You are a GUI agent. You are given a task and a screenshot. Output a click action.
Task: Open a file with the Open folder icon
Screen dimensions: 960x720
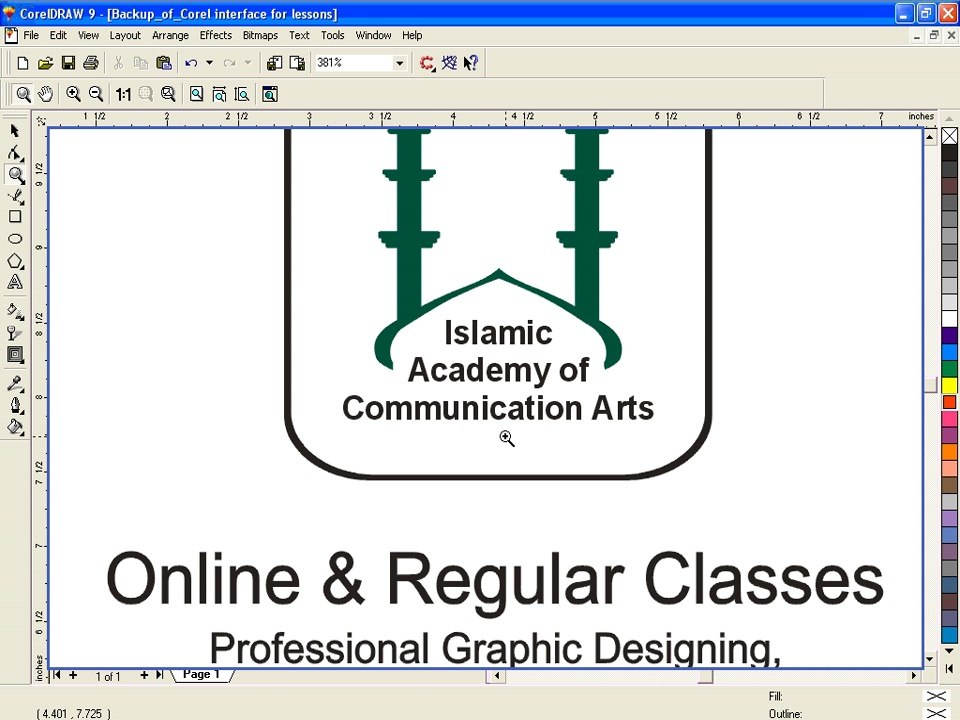coord(45,63)
